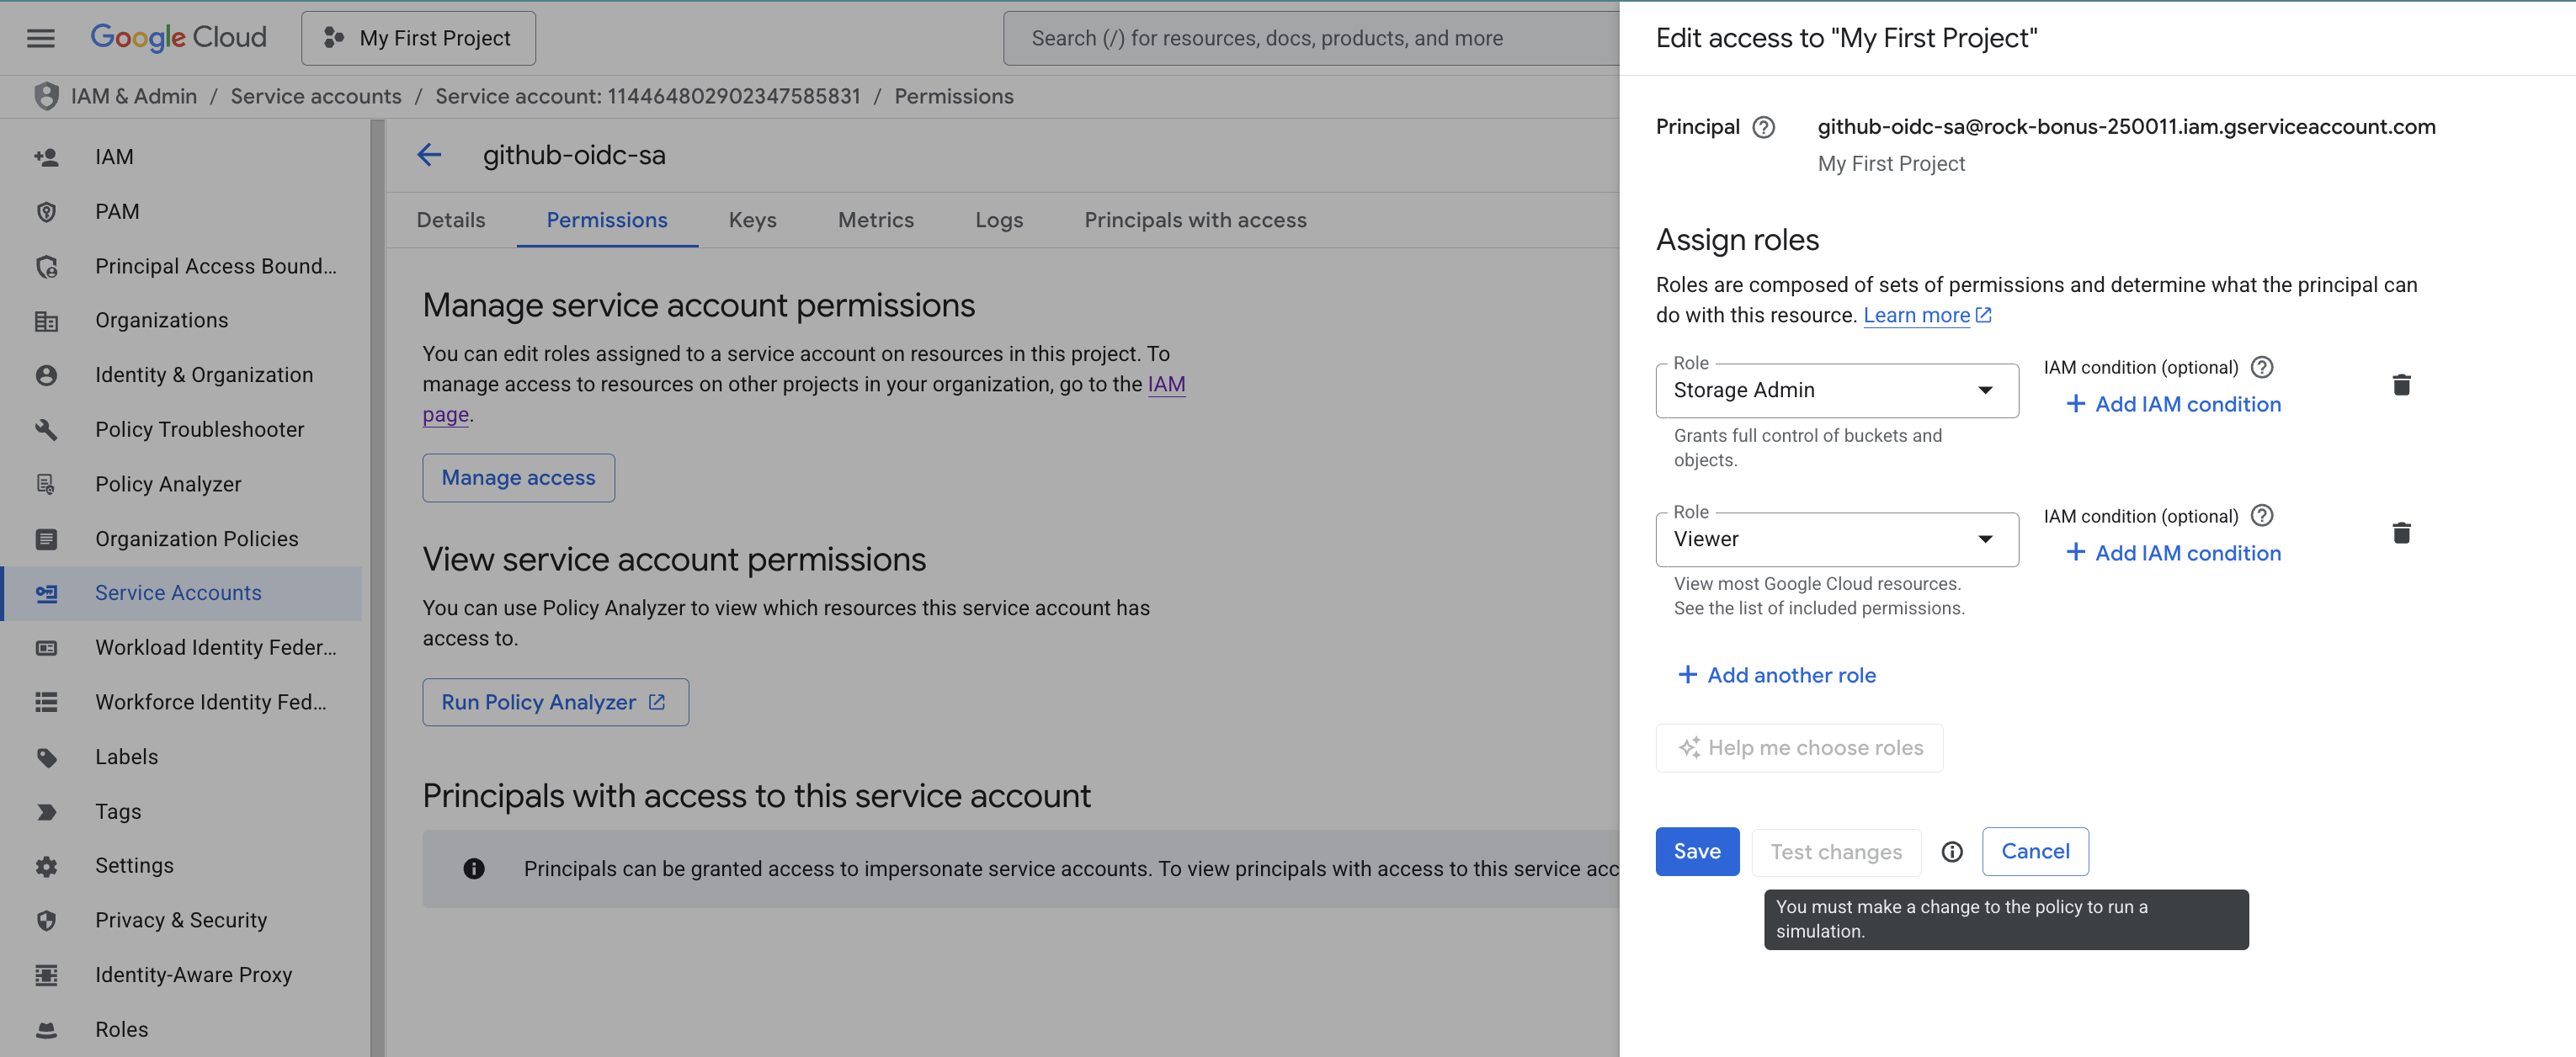Click Add another role
Viewport: 2576px width, 1057px height.
(x=1776, y=676)
